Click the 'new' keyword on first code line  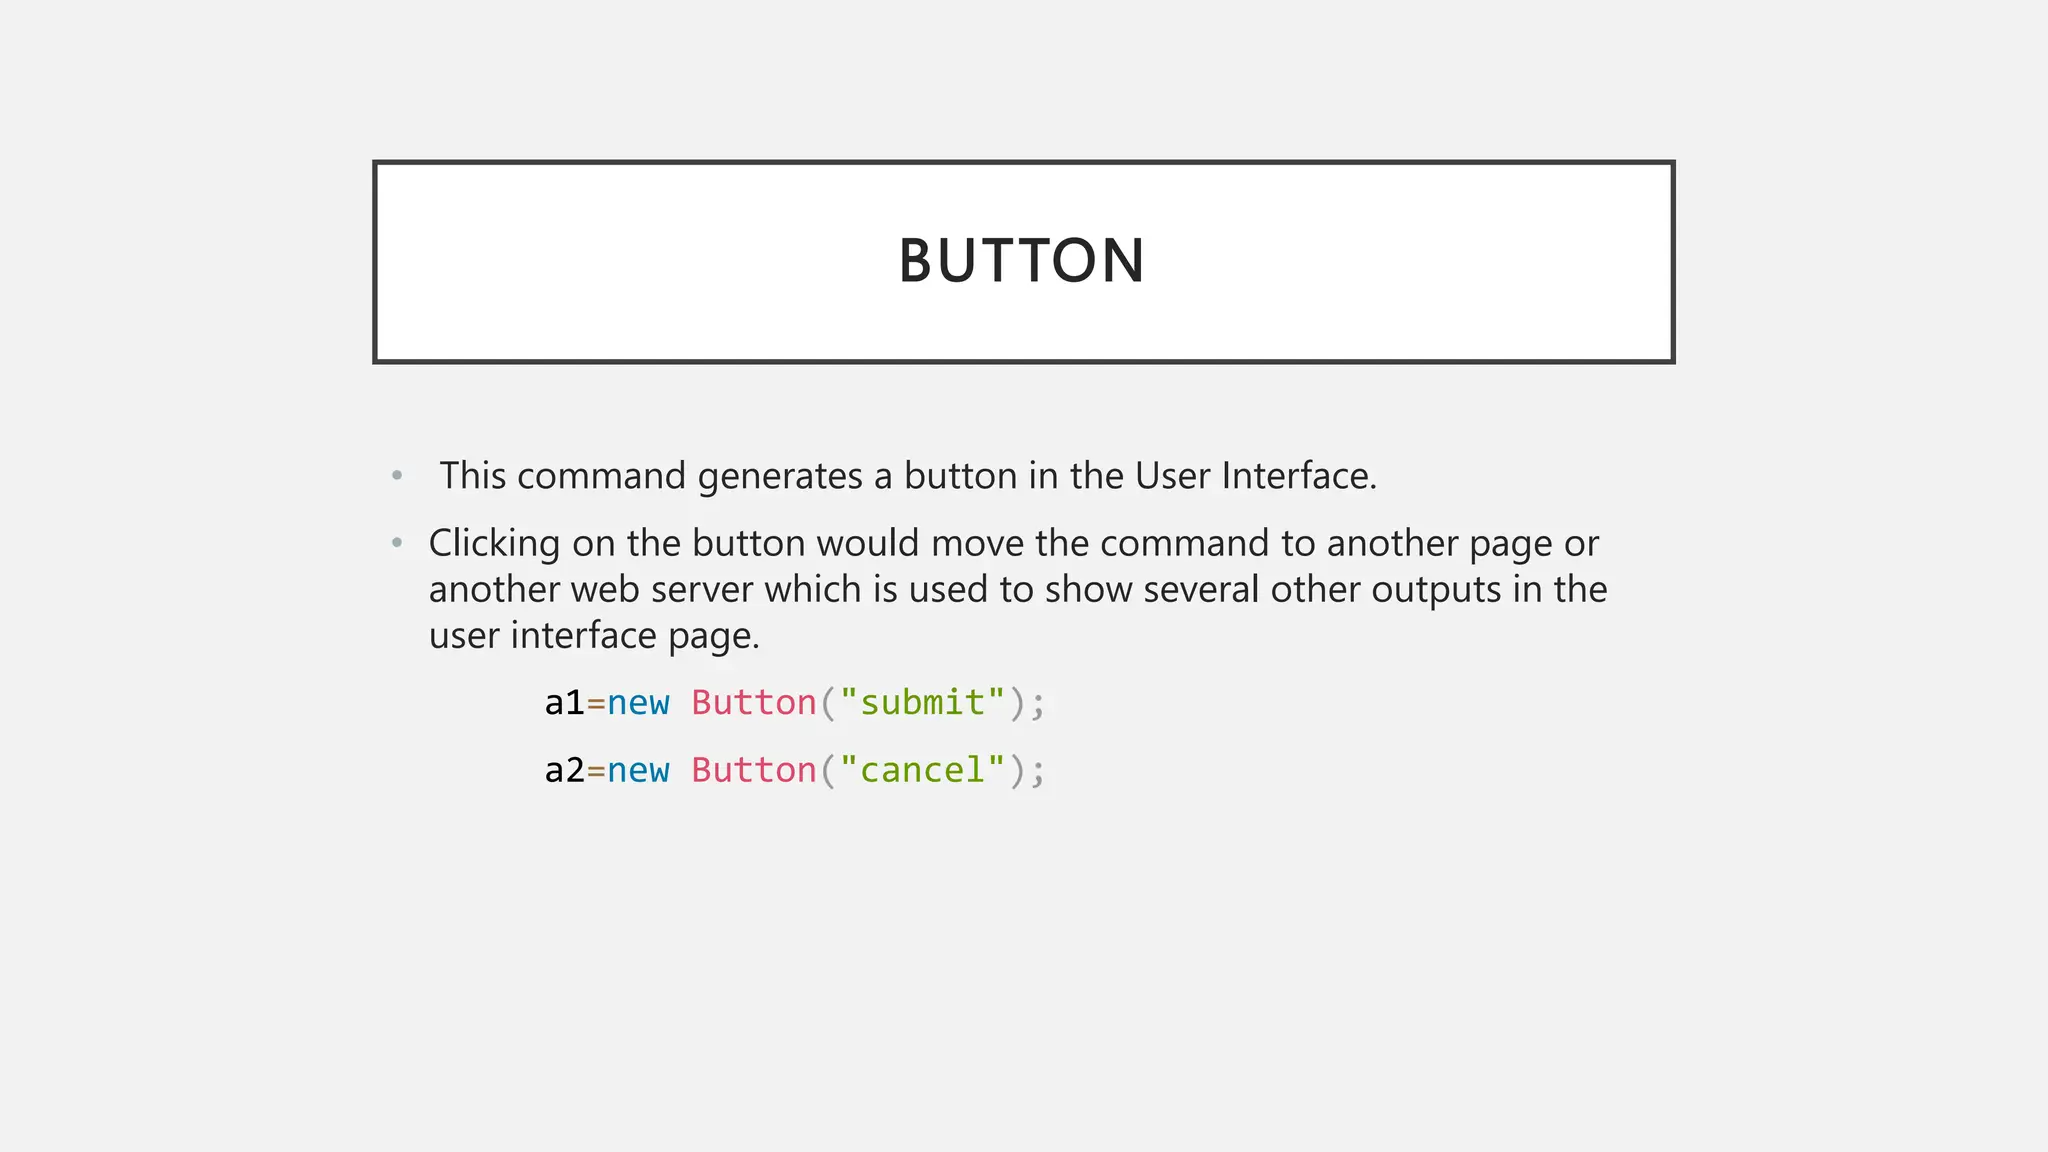(638, 703)
